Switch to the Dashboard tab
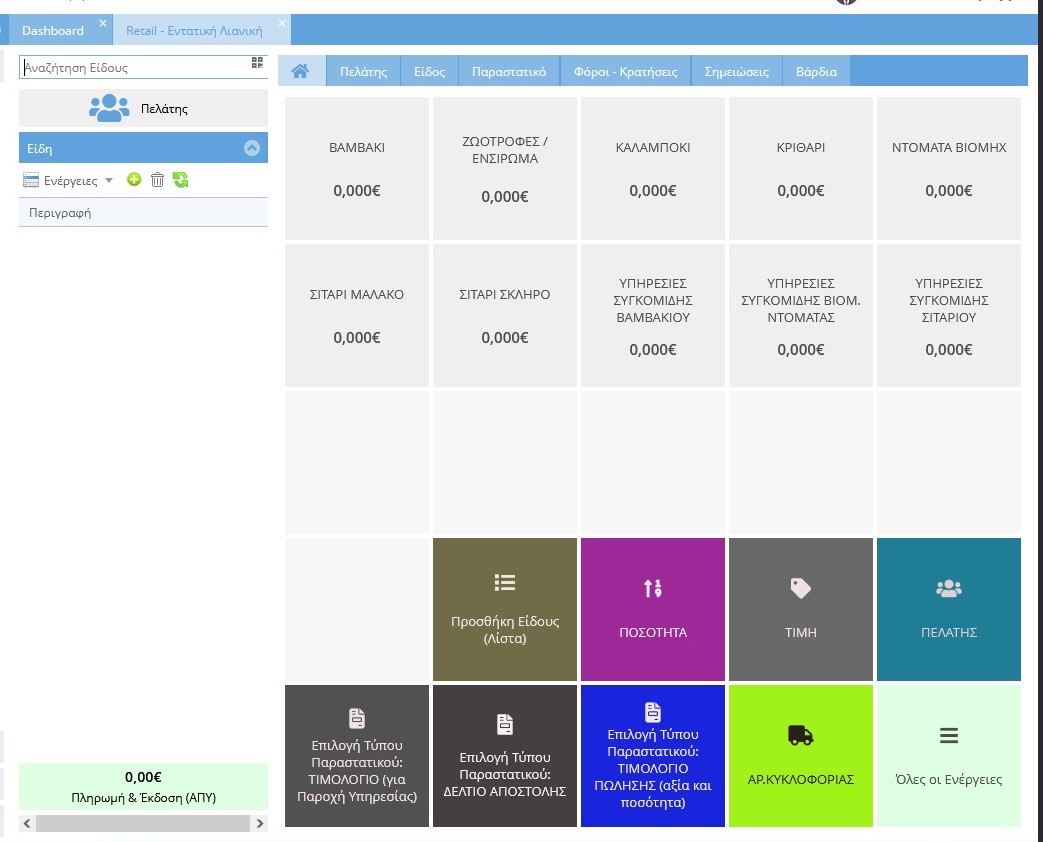Image resolution: width=1043 pixels, height=842 pixels. 53,31
